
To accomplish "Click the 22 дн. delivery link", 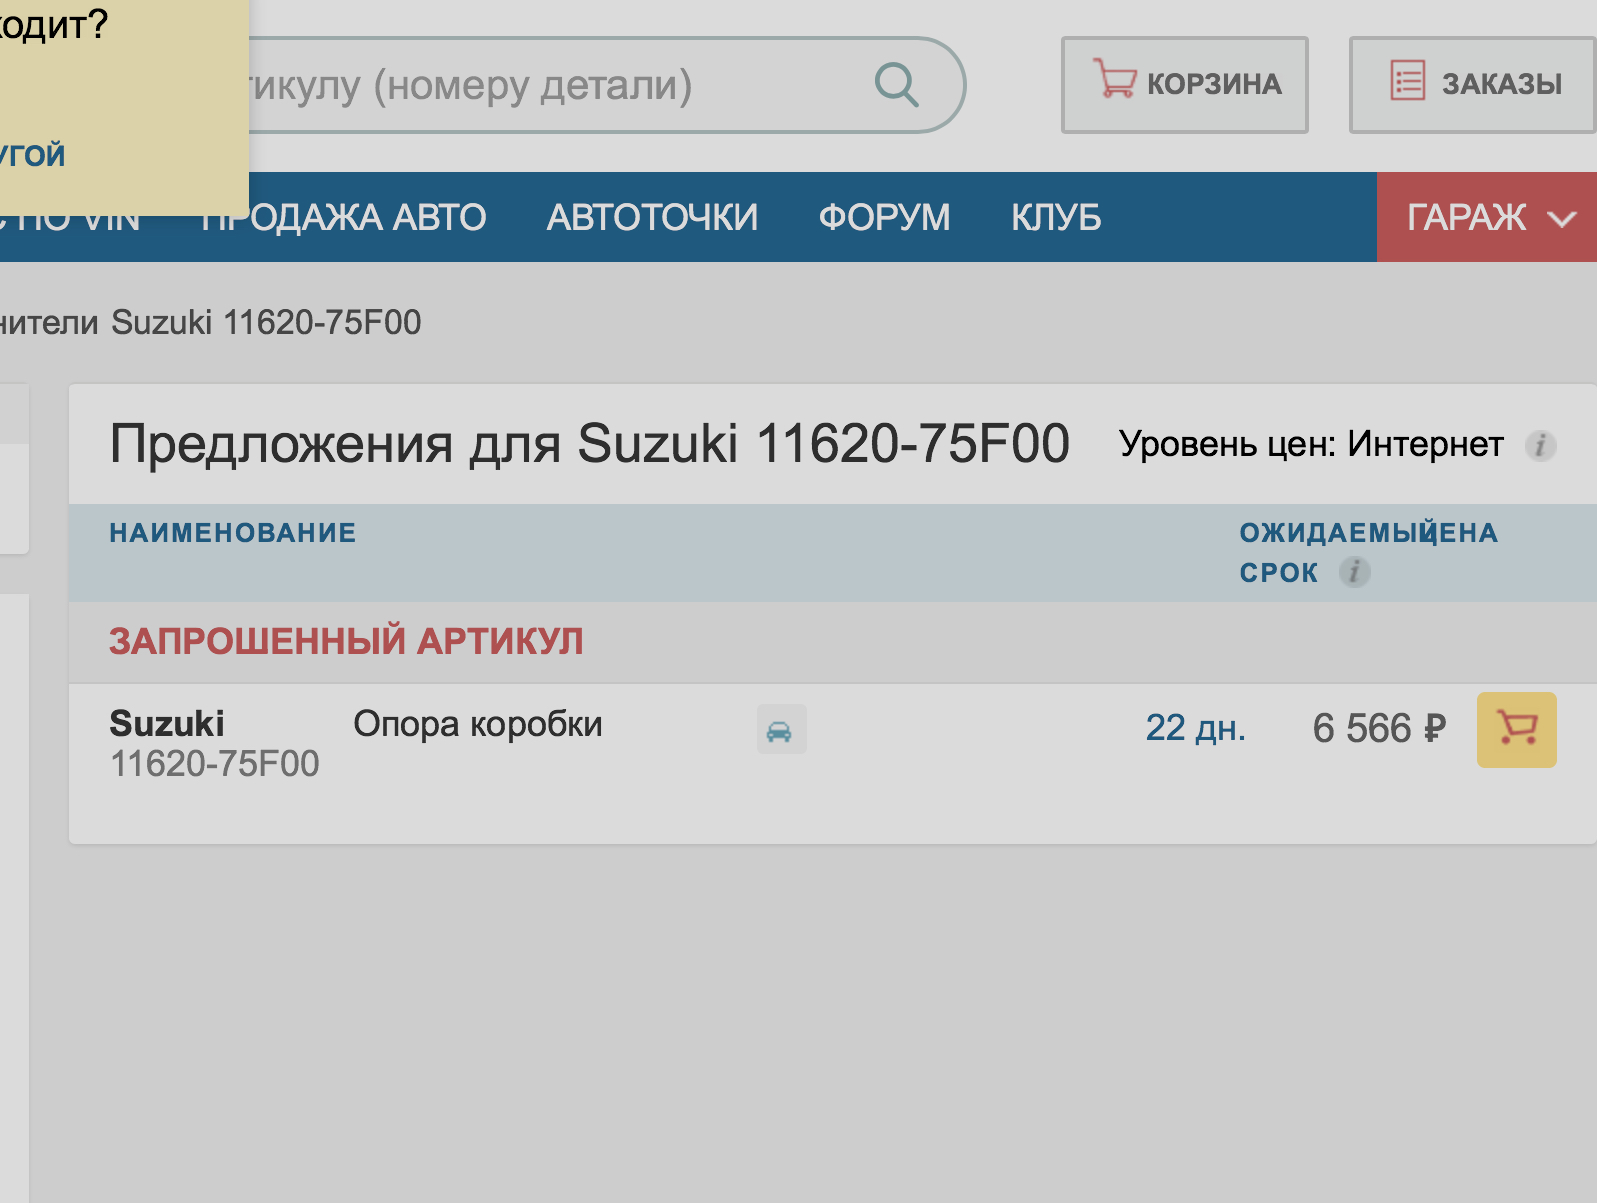I will coord(1195,728).
